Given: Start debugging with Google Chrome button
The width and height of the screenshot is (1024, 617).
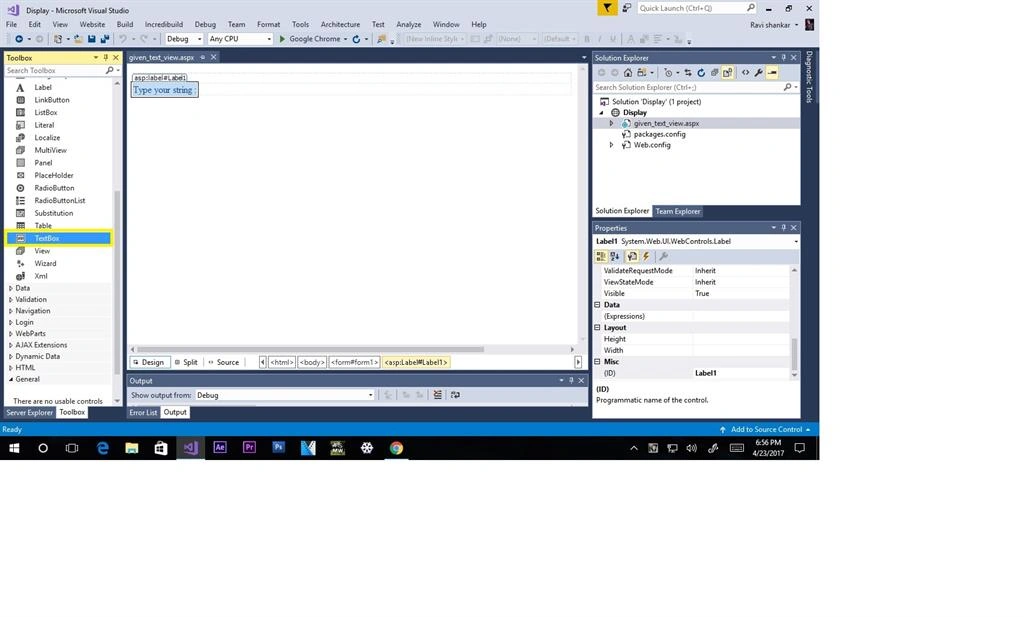Looking at the screenshot, I should tap(310, 39).
